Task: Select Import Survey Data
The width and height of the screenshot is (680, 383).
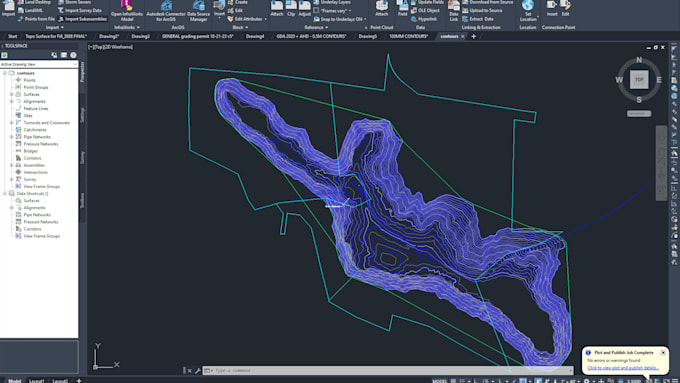Action: click(x=80, y=10)
